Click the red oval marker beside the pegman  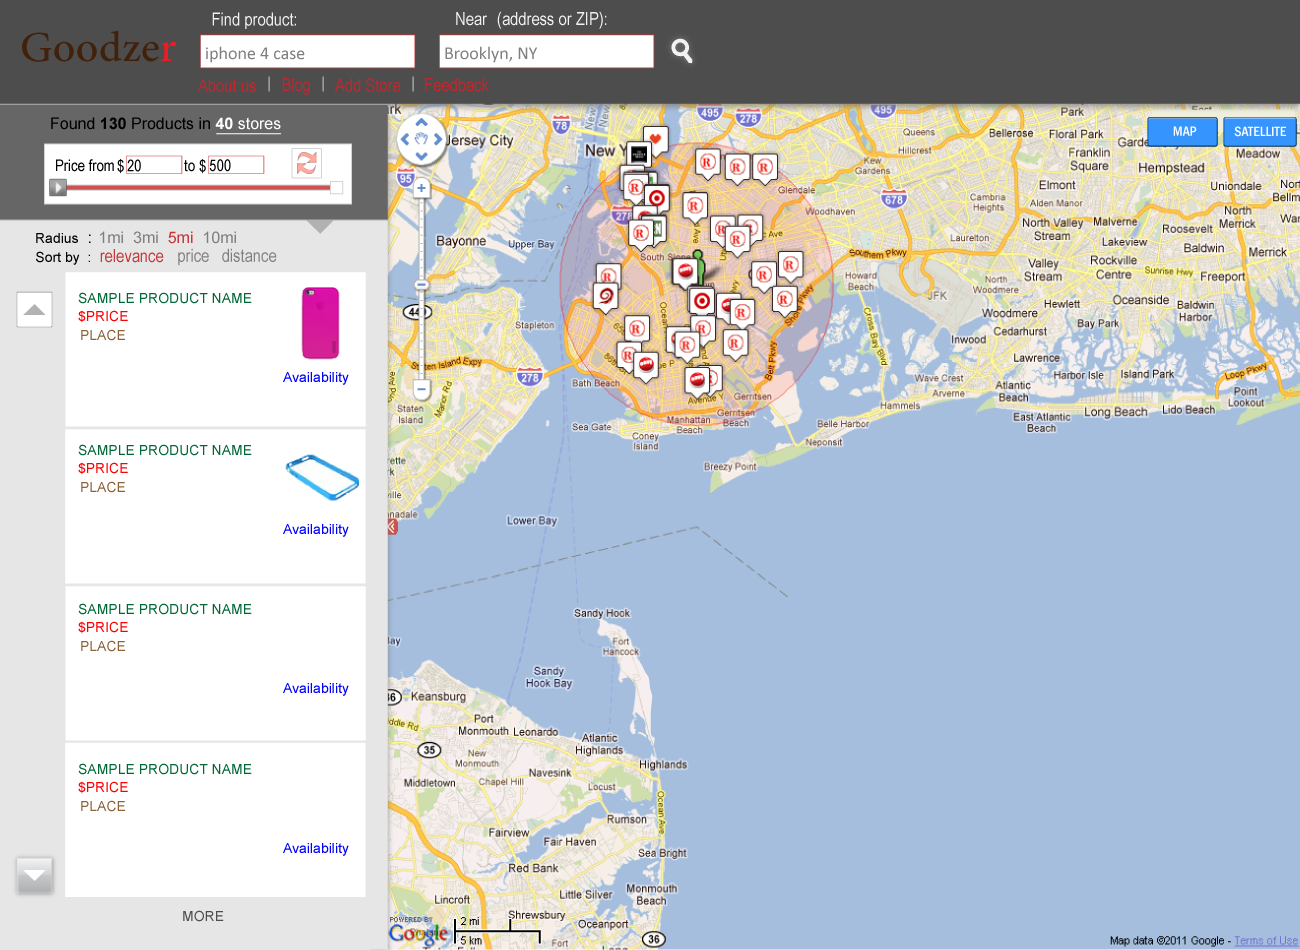click(x=685, y=271)
